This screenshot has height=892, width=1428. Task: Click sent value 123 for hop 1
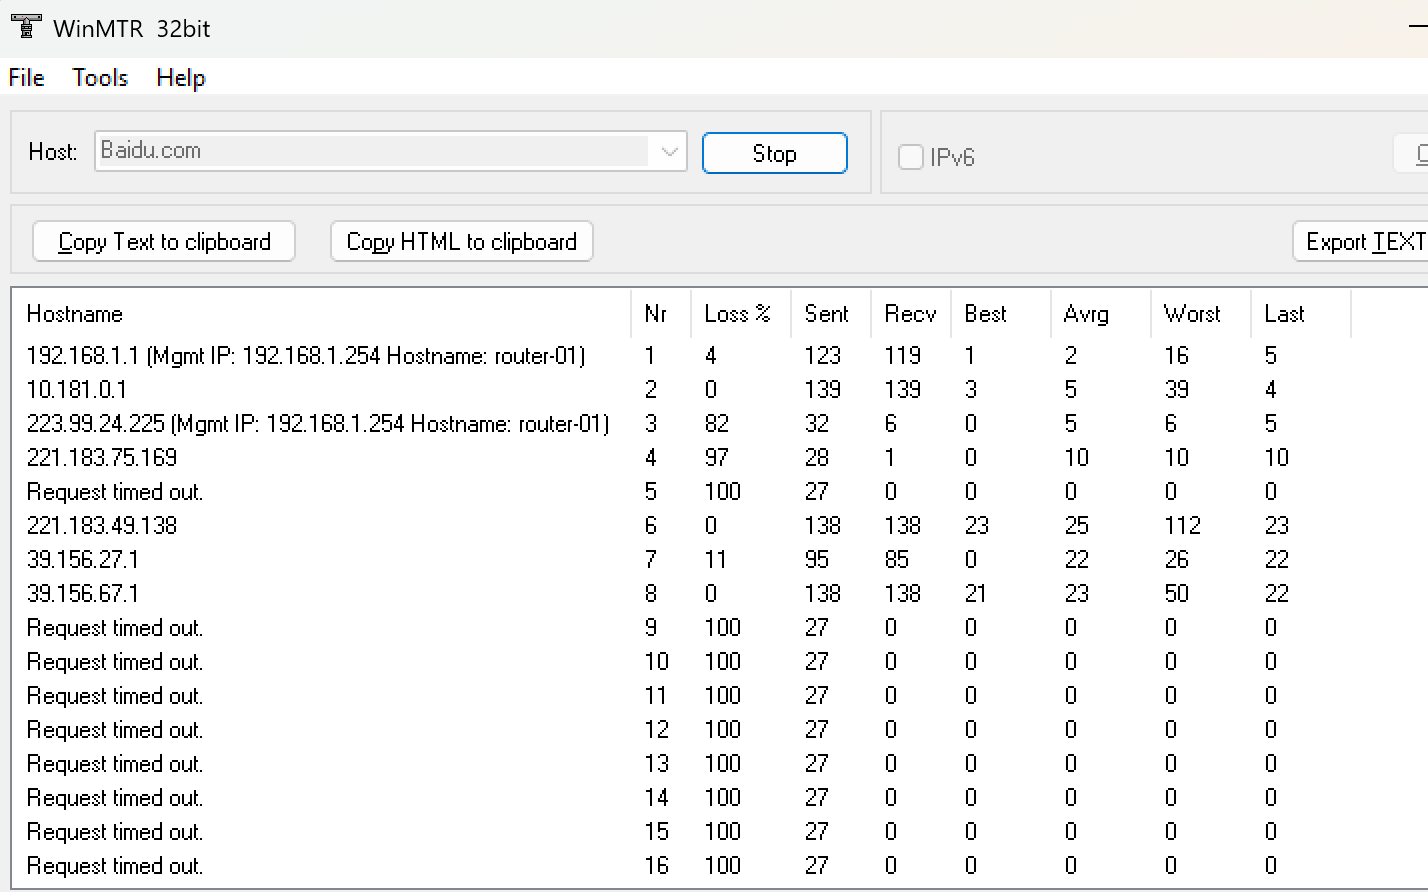click(823, 356)
